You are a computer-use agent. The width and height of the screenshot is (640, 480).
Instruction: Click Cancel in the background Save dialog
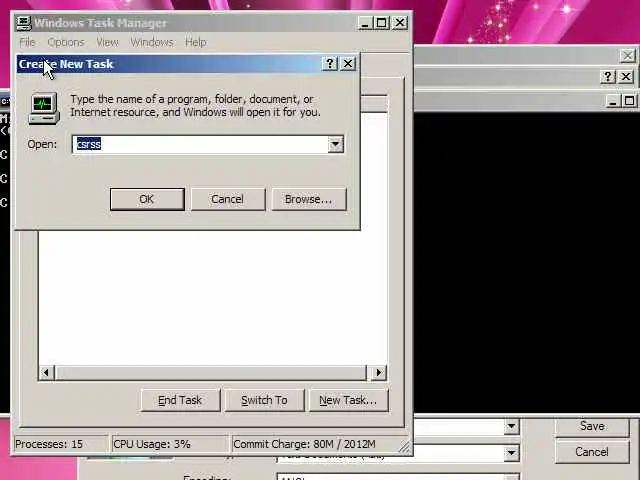[592, 452]
